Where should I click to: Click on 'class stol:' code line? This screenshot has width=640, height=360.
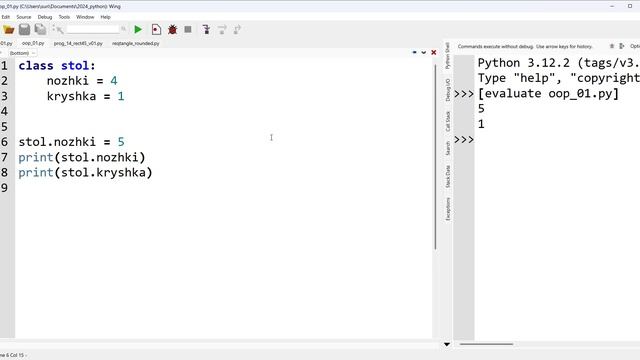(57, 66)
